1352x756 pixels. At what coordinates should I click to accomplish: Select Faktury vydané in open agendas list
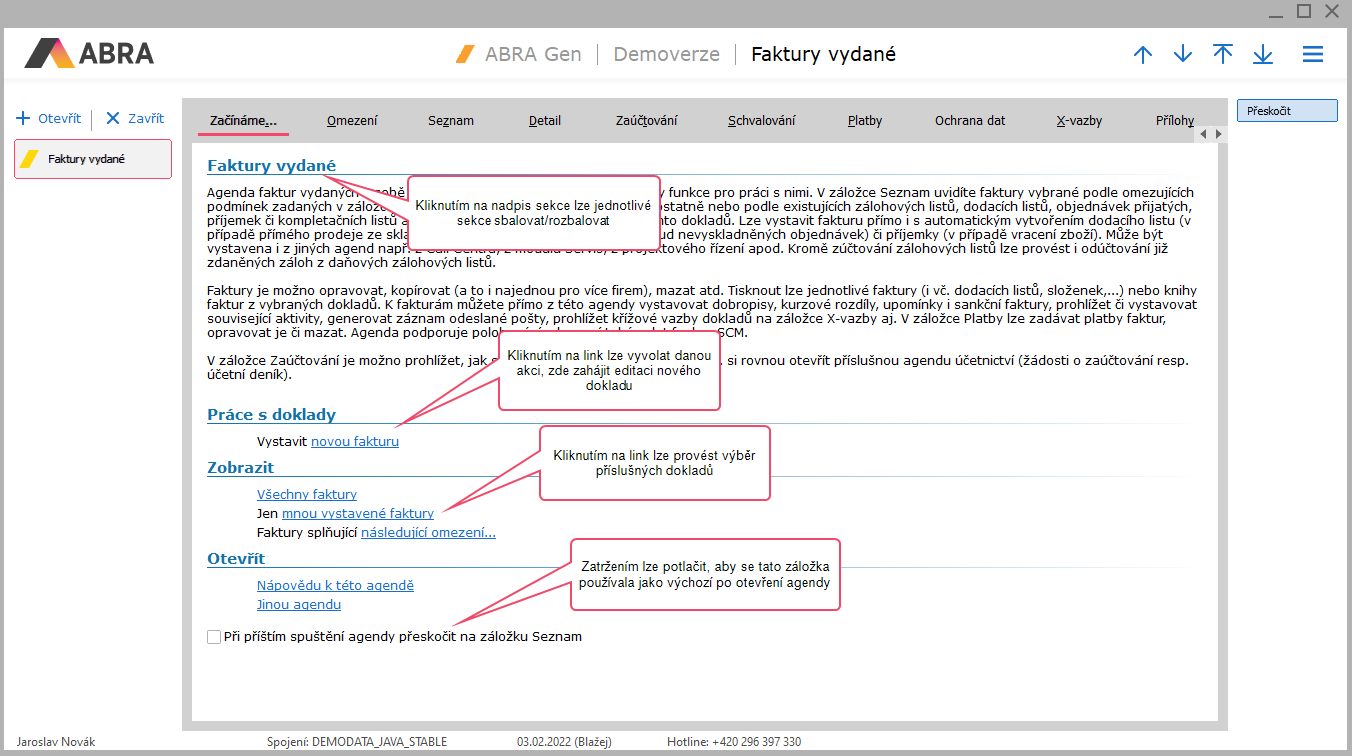click(x=93, y=159)
